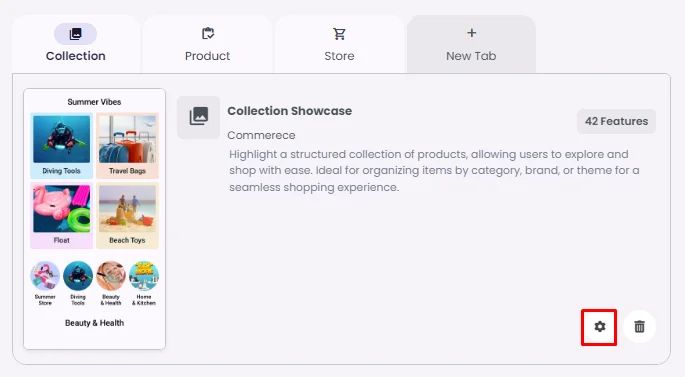
Task: Select the Collection tab gallery icon
Action: tap(76, 34)
